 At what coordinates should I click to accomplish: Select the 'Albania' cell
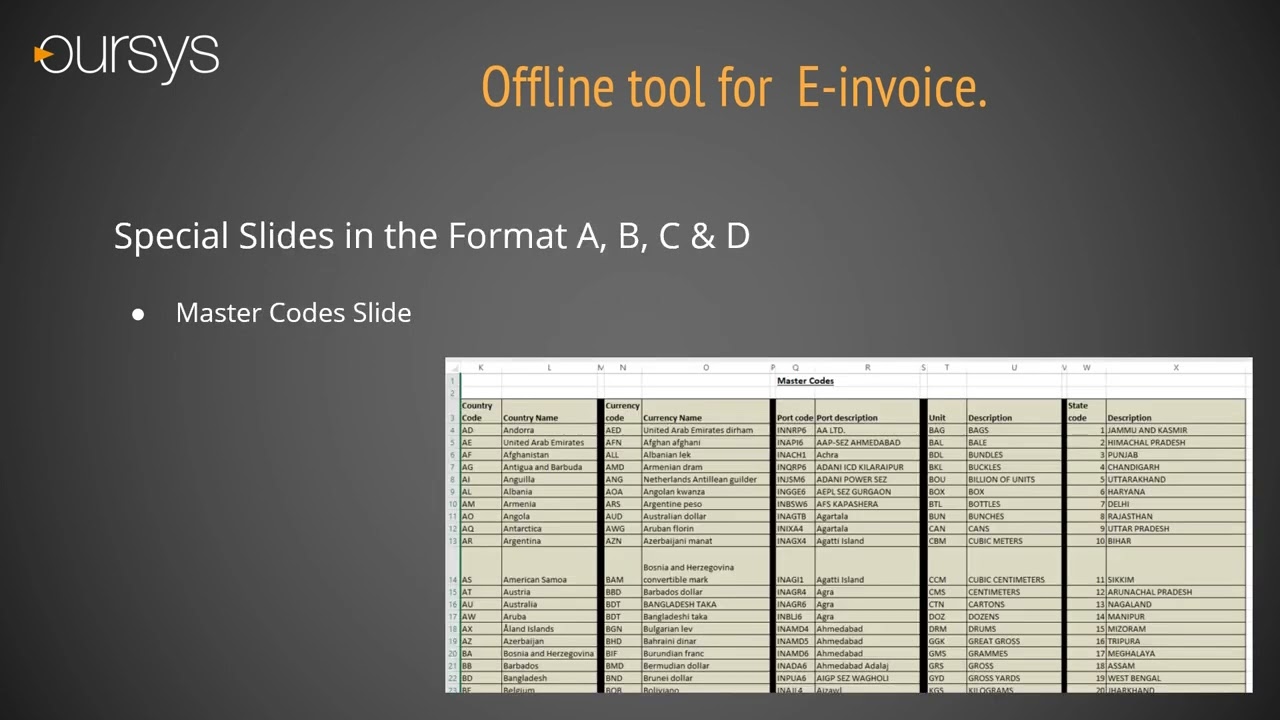(549, 492)
